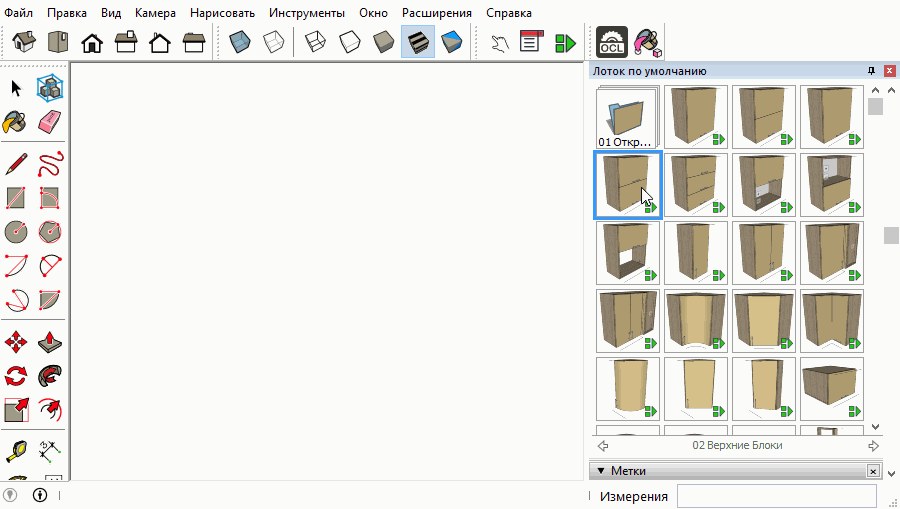
Task: Open the Инструменты menu
Action: (307, 13)
